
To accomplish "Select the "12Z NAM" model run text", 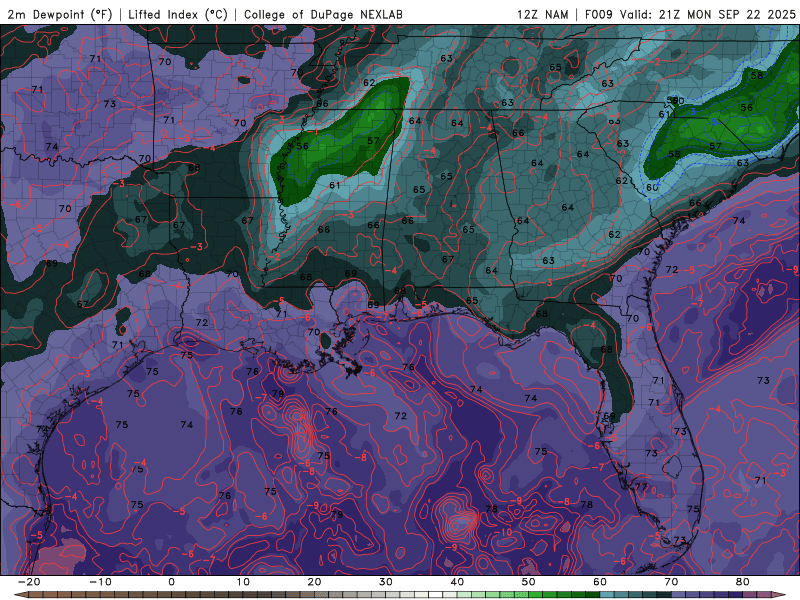I will pos(543,14).
